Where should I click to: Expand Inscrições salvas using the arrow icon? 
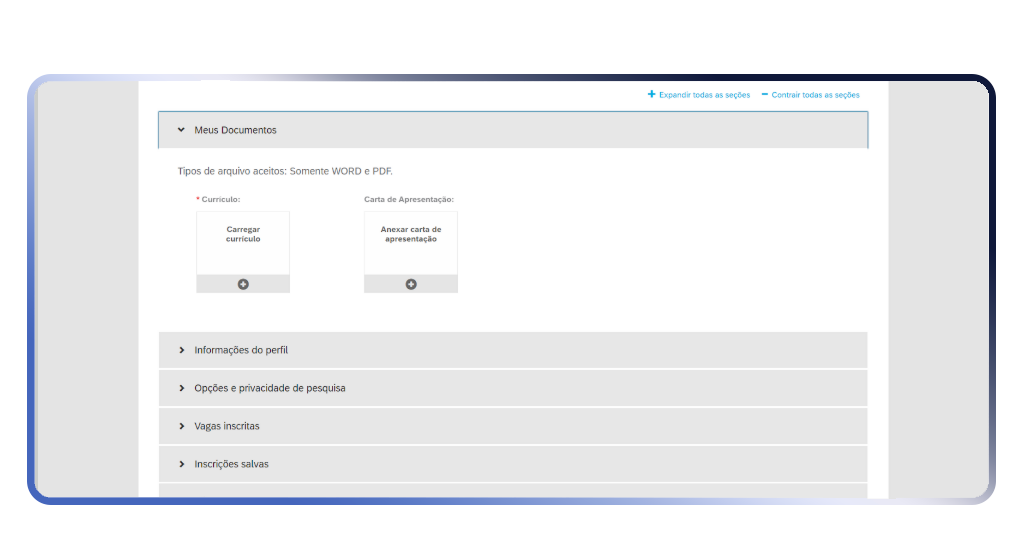(x=181, y=464)
